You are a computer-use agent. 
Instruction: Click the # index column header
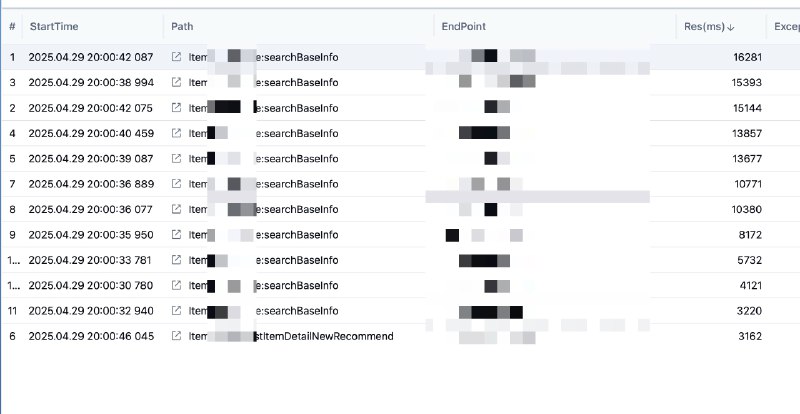point(12,27)
